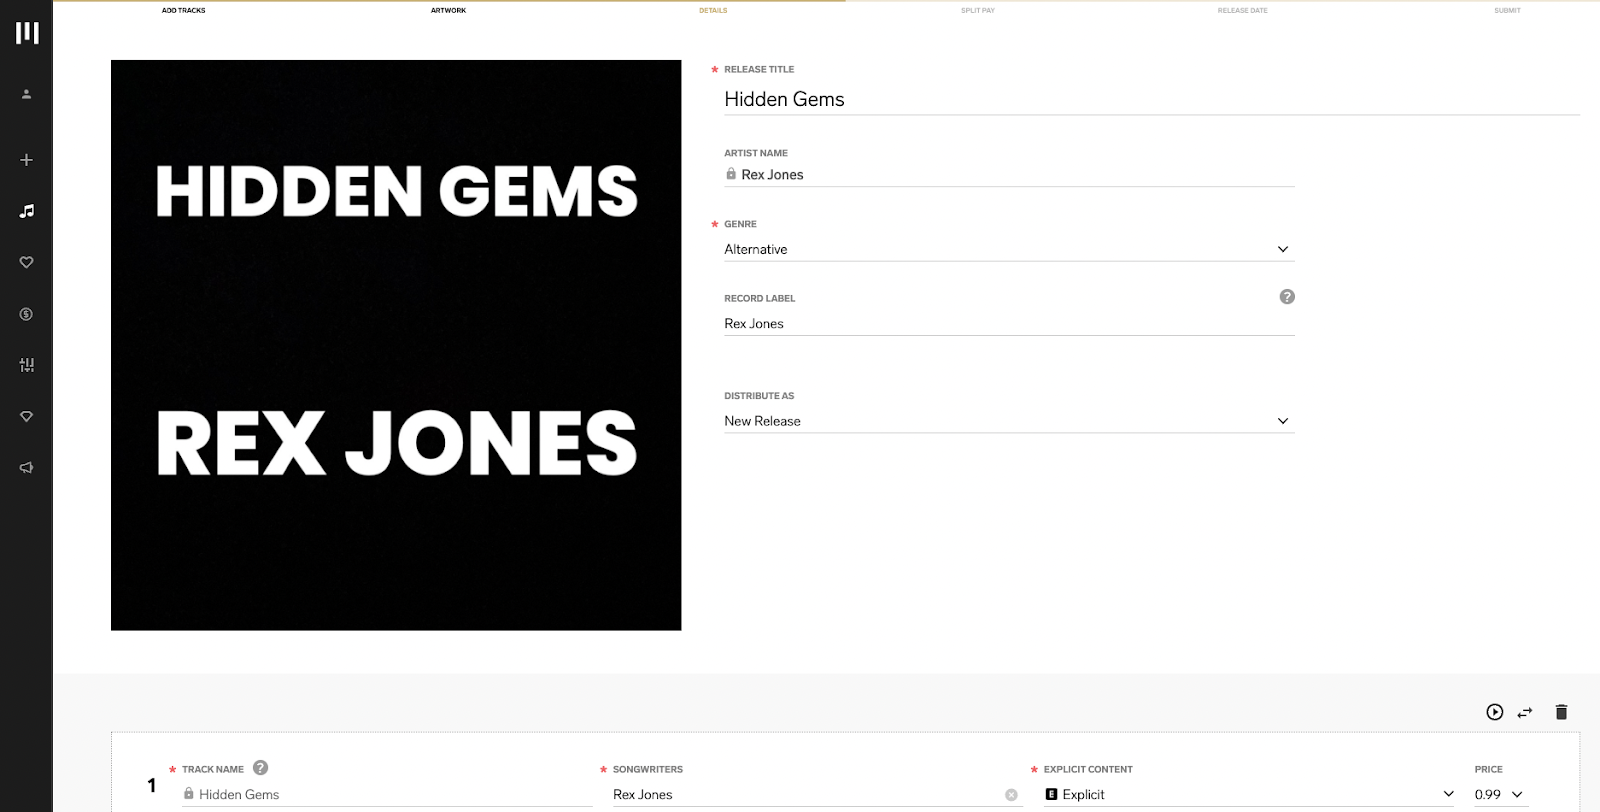Open the heart icon in sidebar
The height and width of the screenshot is (812, 1600).
pyautogui.click(x=27, y=262)
